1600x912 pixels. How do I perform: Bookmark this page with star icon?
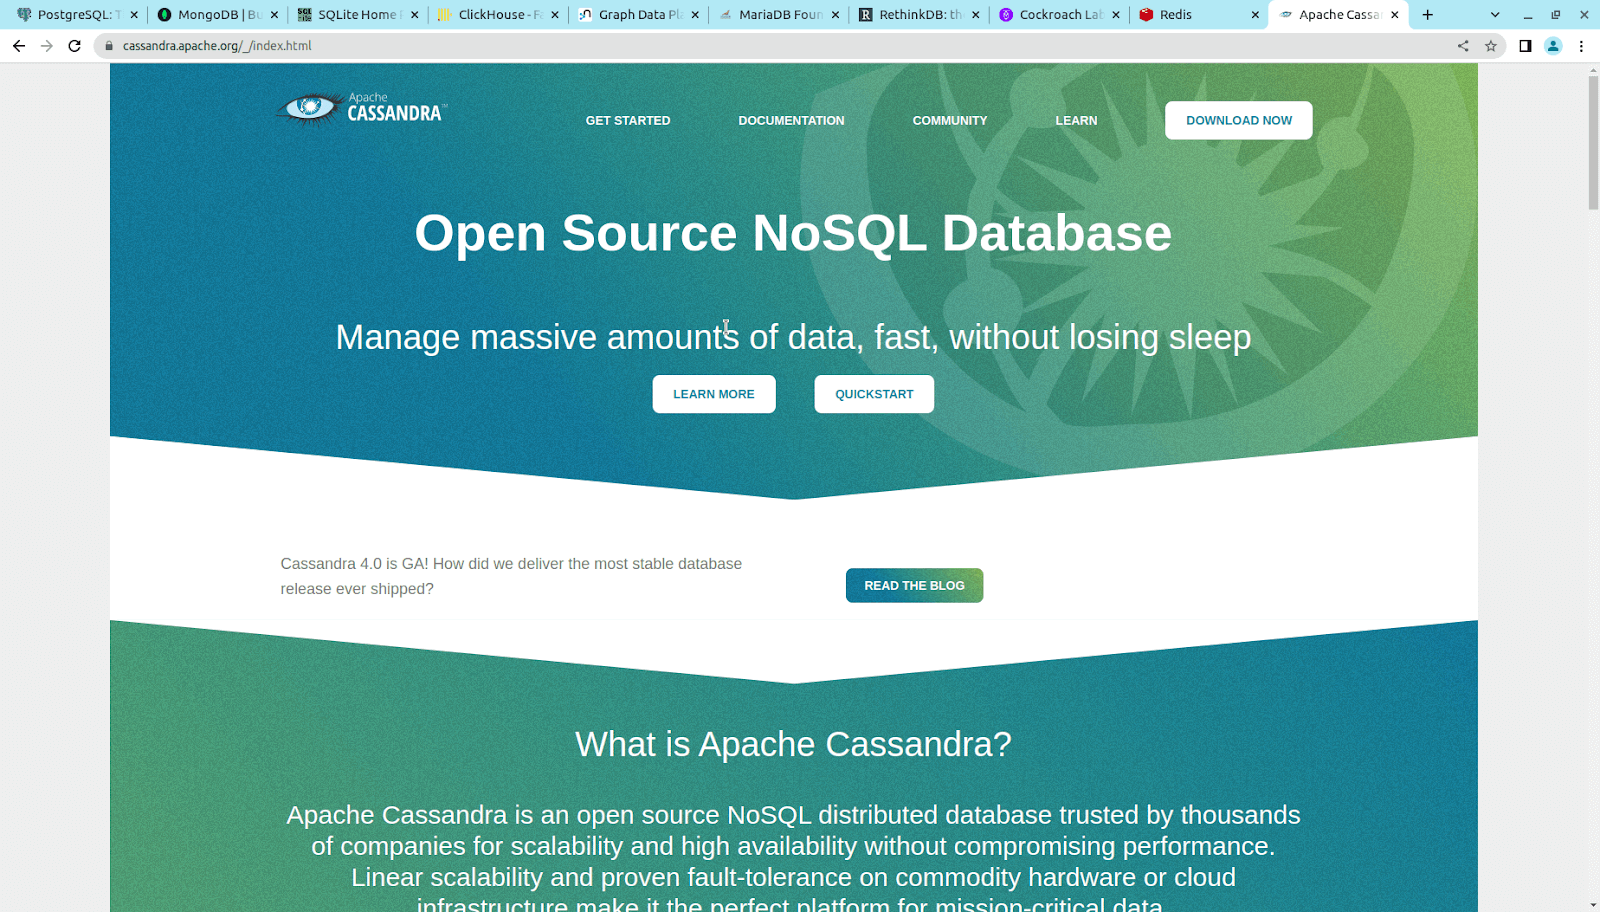pyautogui.click(x=1491, y=46)
